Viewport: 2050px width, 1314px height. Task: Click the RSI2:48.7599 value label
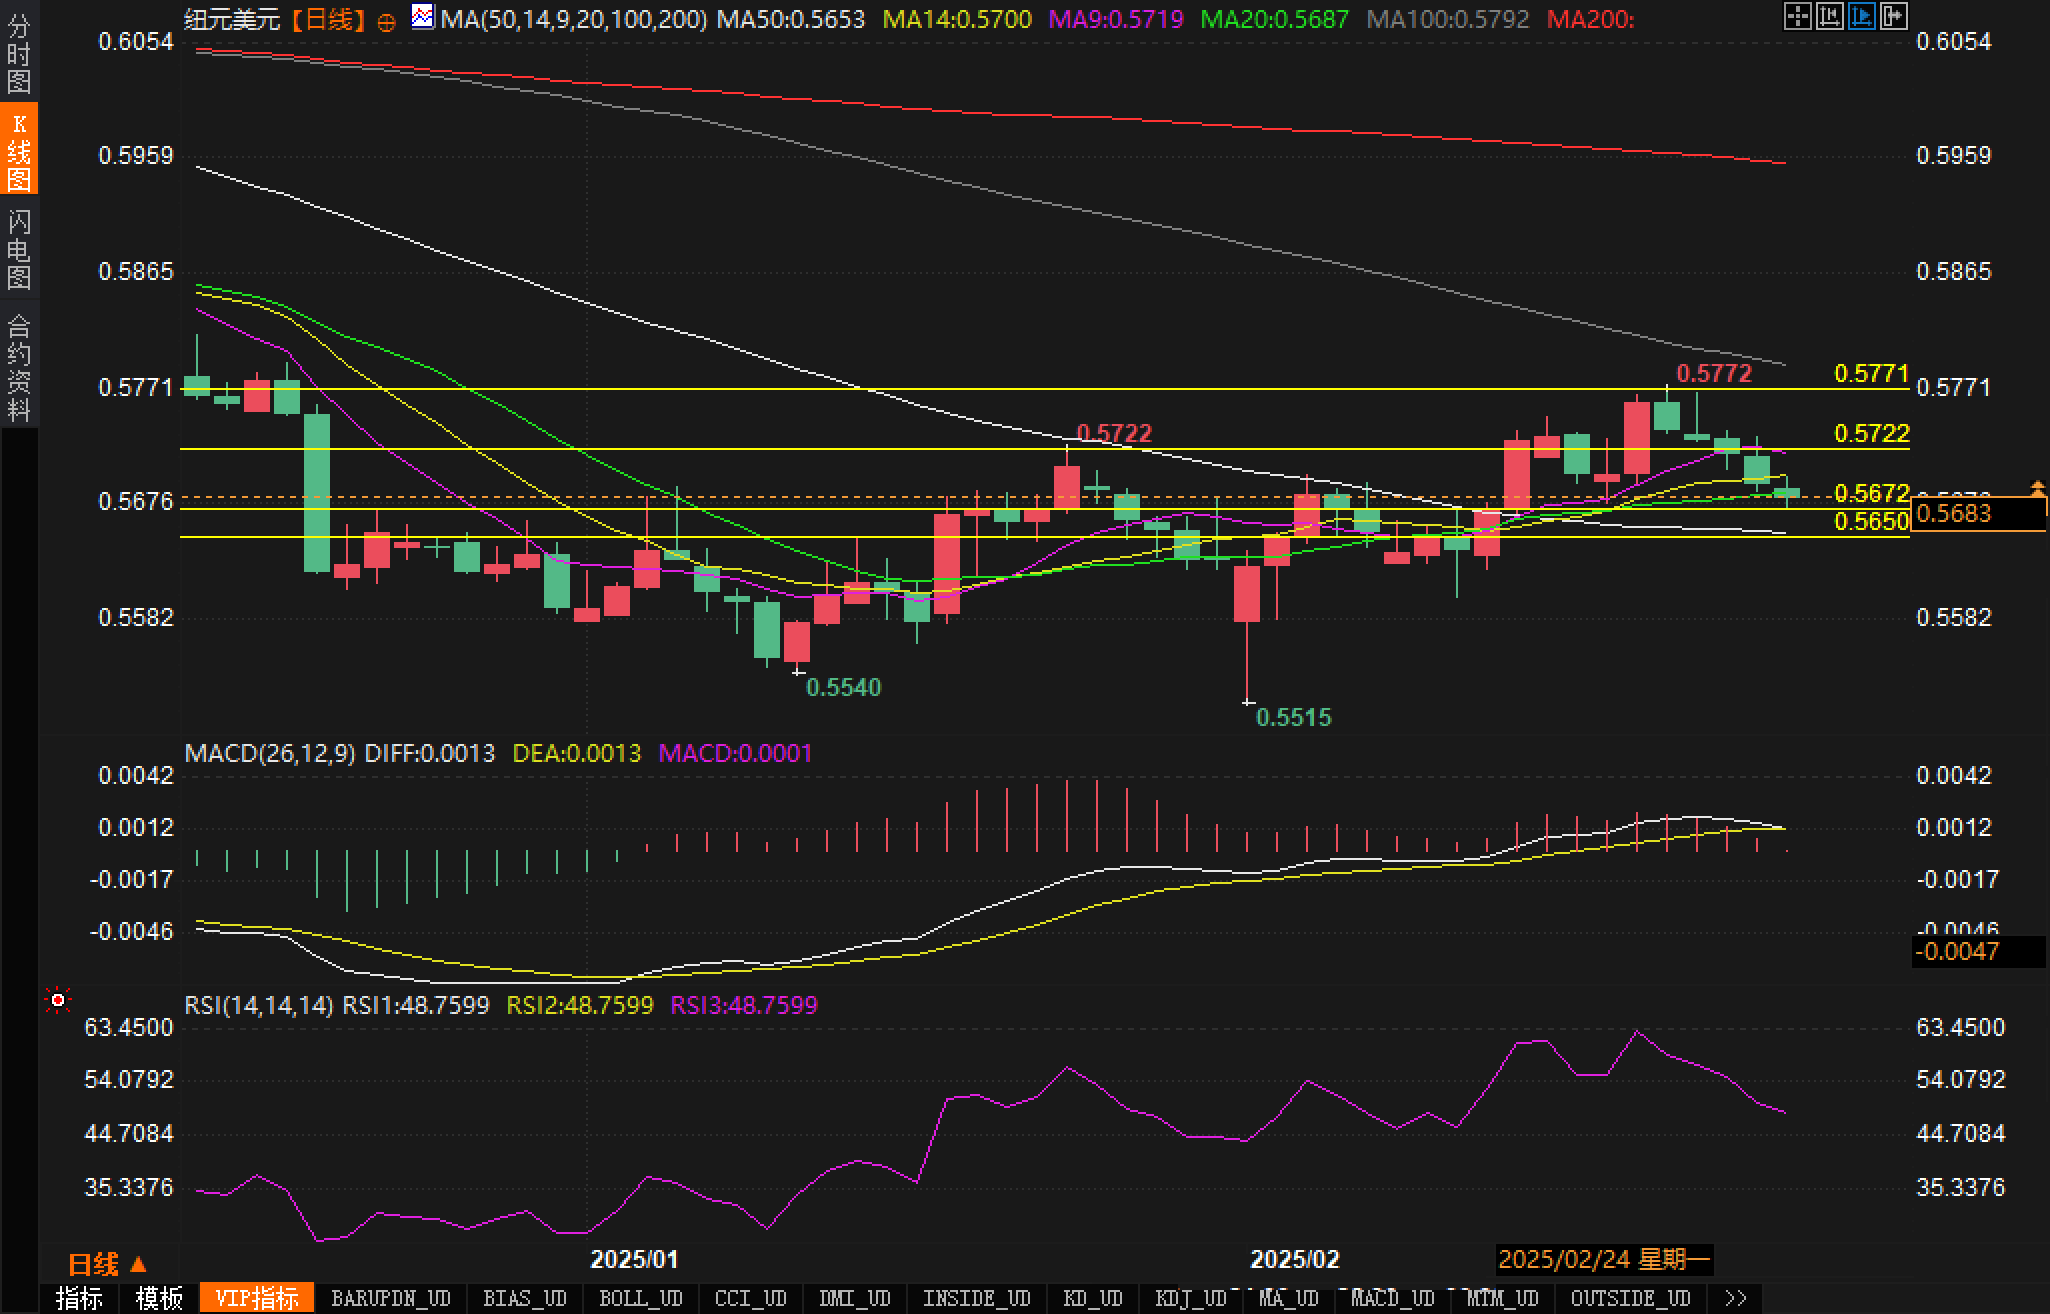[580, 1005]
